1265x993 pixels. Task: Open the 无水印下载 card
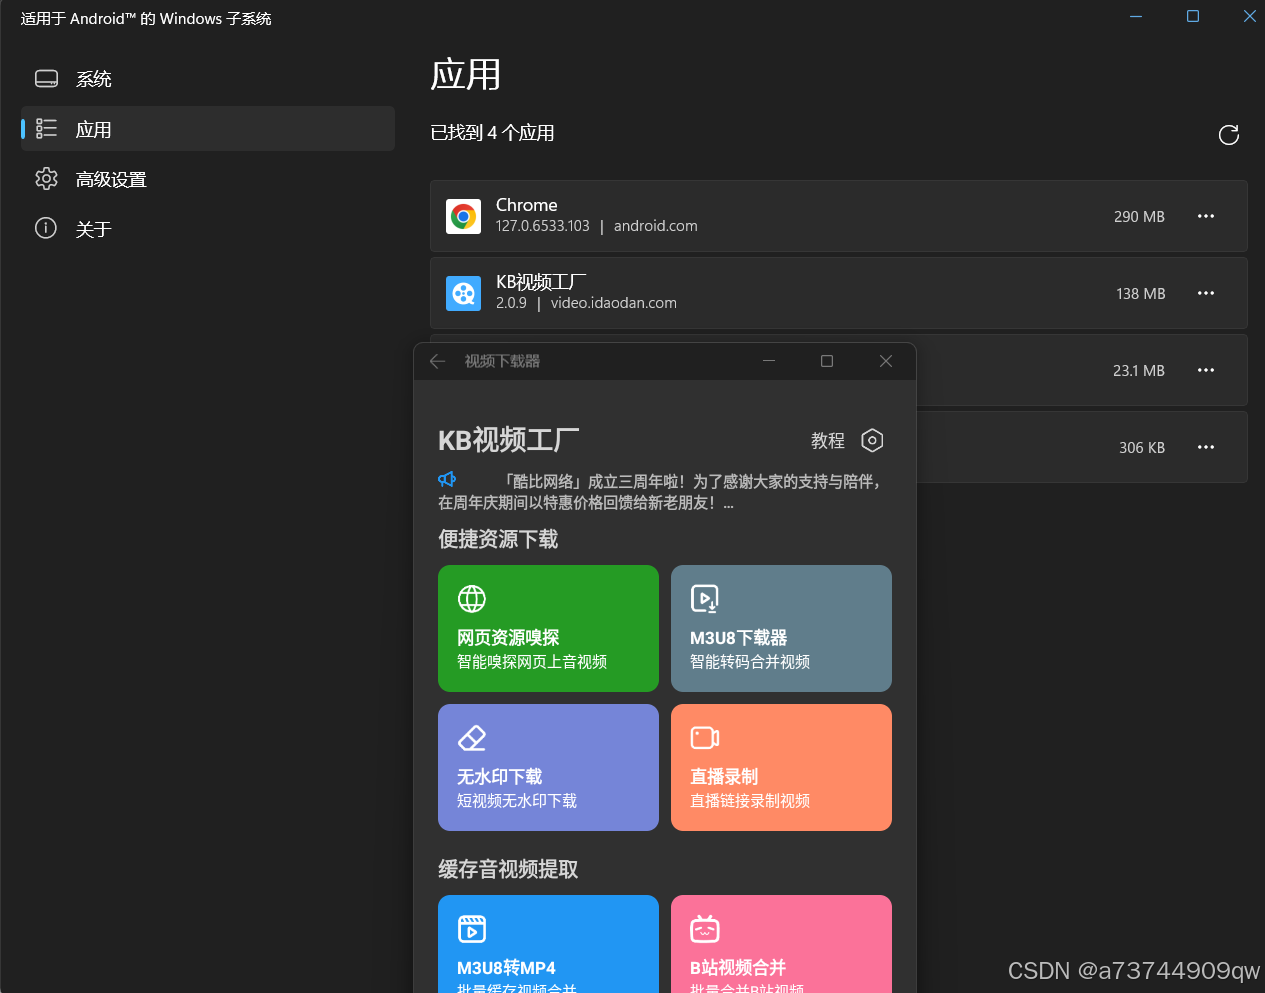point(548,767)
